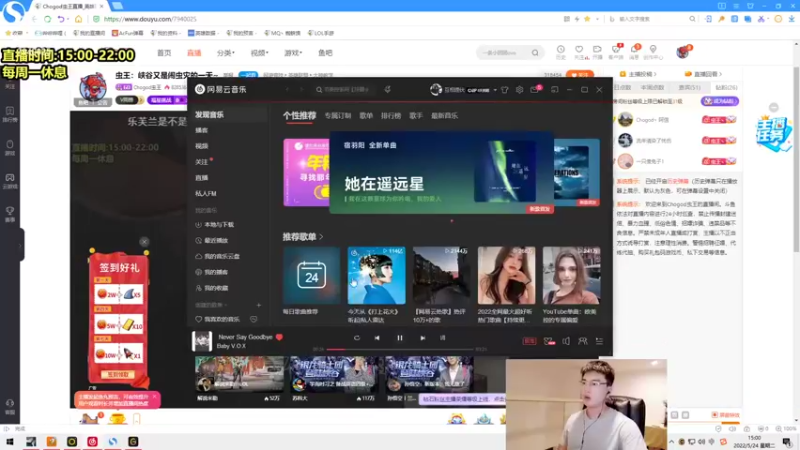The height and width of the screenshot is (450, 800).
Task: Start heartbeat mode beside liked music
Action: pos(254,319)
